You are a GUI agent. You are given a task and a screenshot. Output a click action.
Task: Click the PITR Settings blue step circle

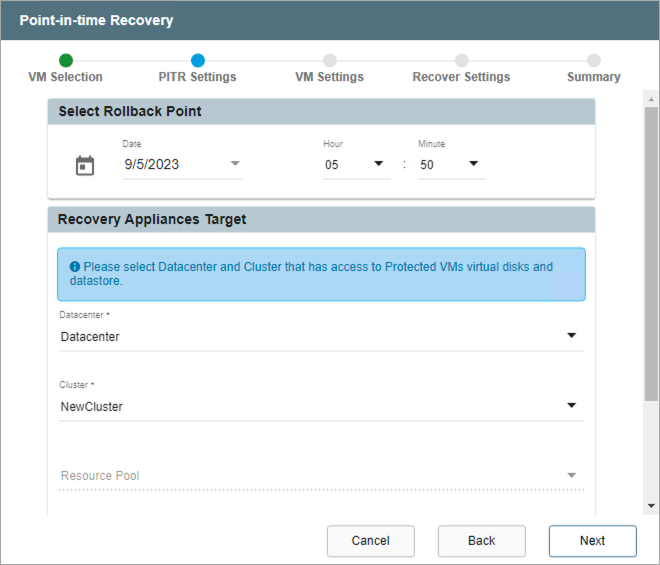tap(198, 61)
